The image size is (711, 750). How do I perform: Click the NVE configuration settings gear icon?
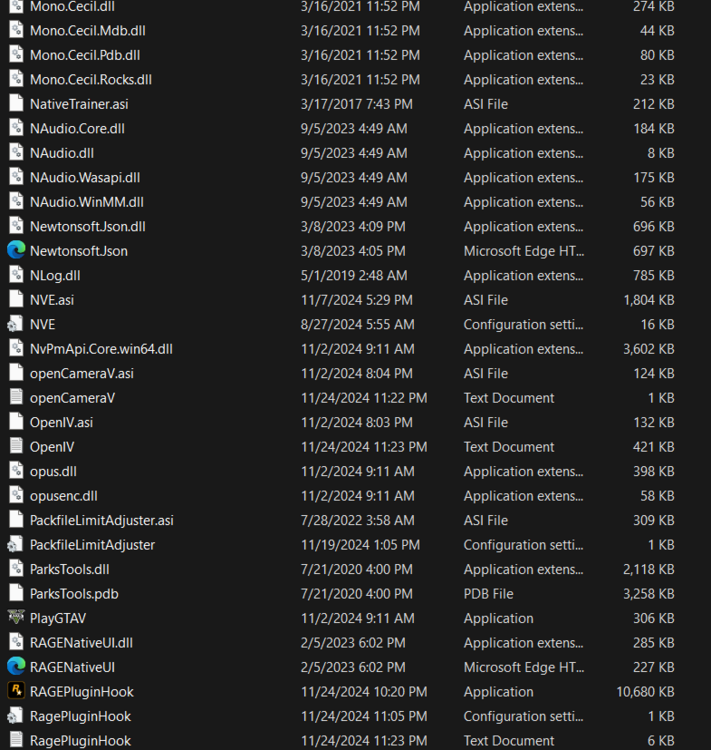(x=15, y=324)
